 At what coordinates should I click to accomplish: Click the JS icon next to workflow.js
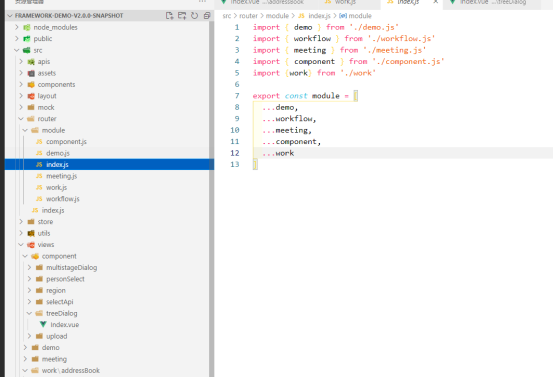pyautogui.click(x=39, y=199)
